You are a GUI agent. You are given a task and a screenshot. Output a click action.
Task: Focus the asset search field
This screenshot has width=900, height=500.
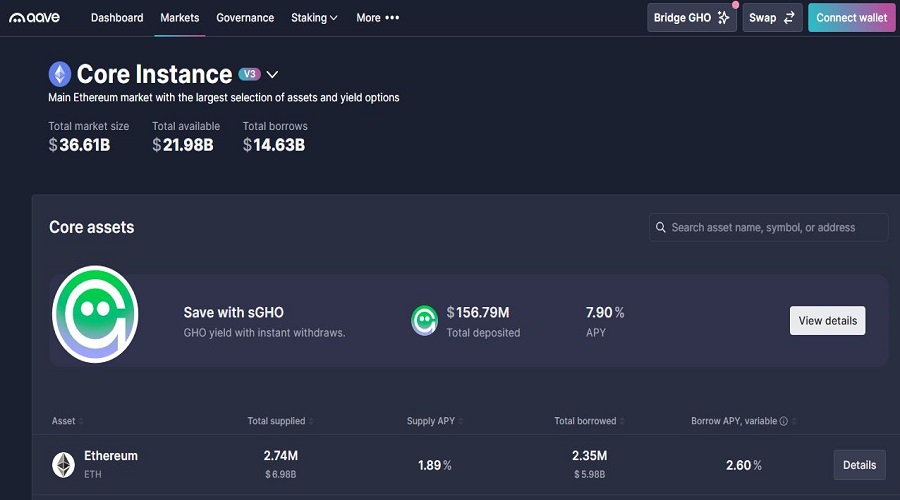tap(769, 227)
